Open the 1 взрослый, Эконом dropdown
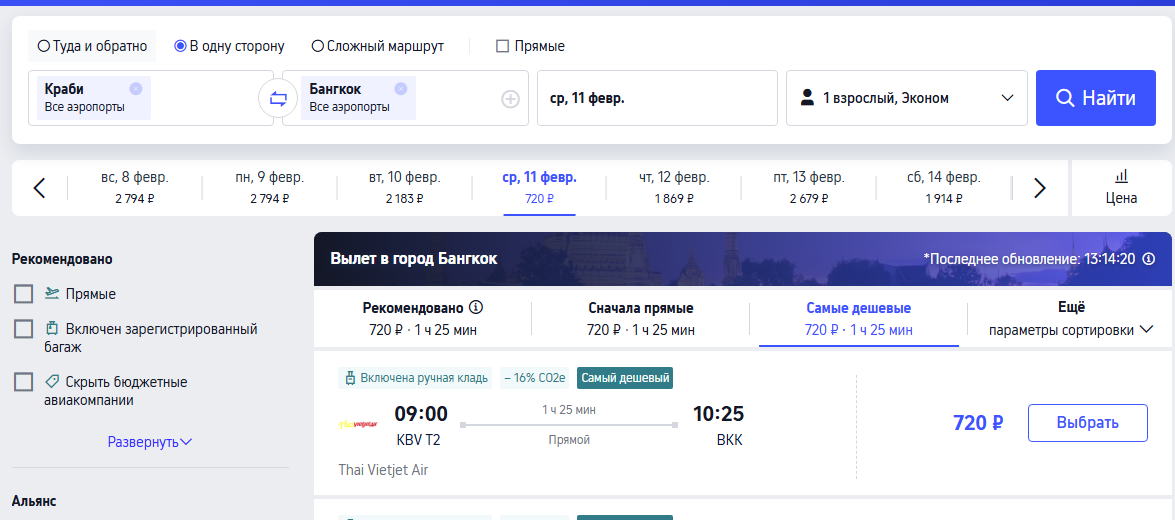The width and height of the screenshot is (1175, 520). point(906,98)
